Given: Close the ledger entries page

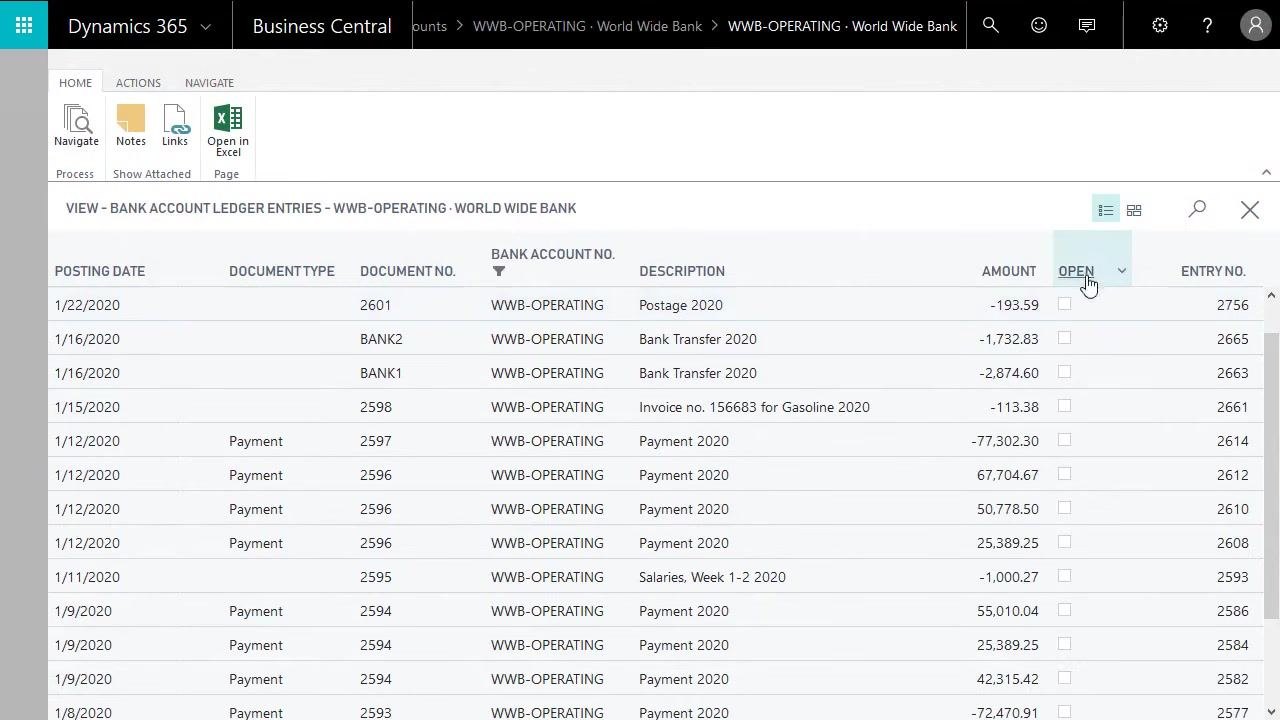Looking at the screenshot, I should tap(1250, 209).
